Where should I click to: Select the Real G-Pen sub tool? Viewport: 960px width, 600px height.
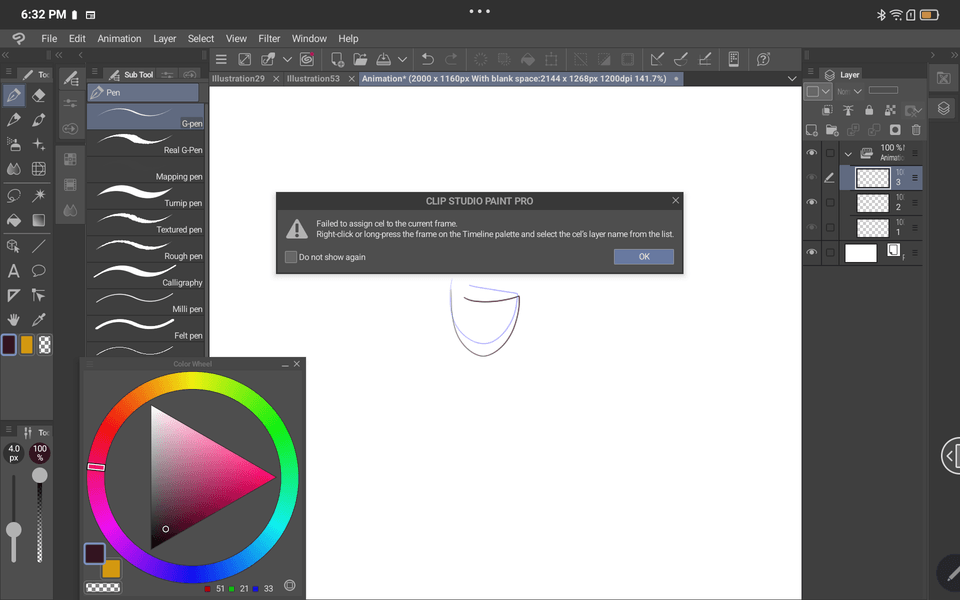(x=146, y=143)
